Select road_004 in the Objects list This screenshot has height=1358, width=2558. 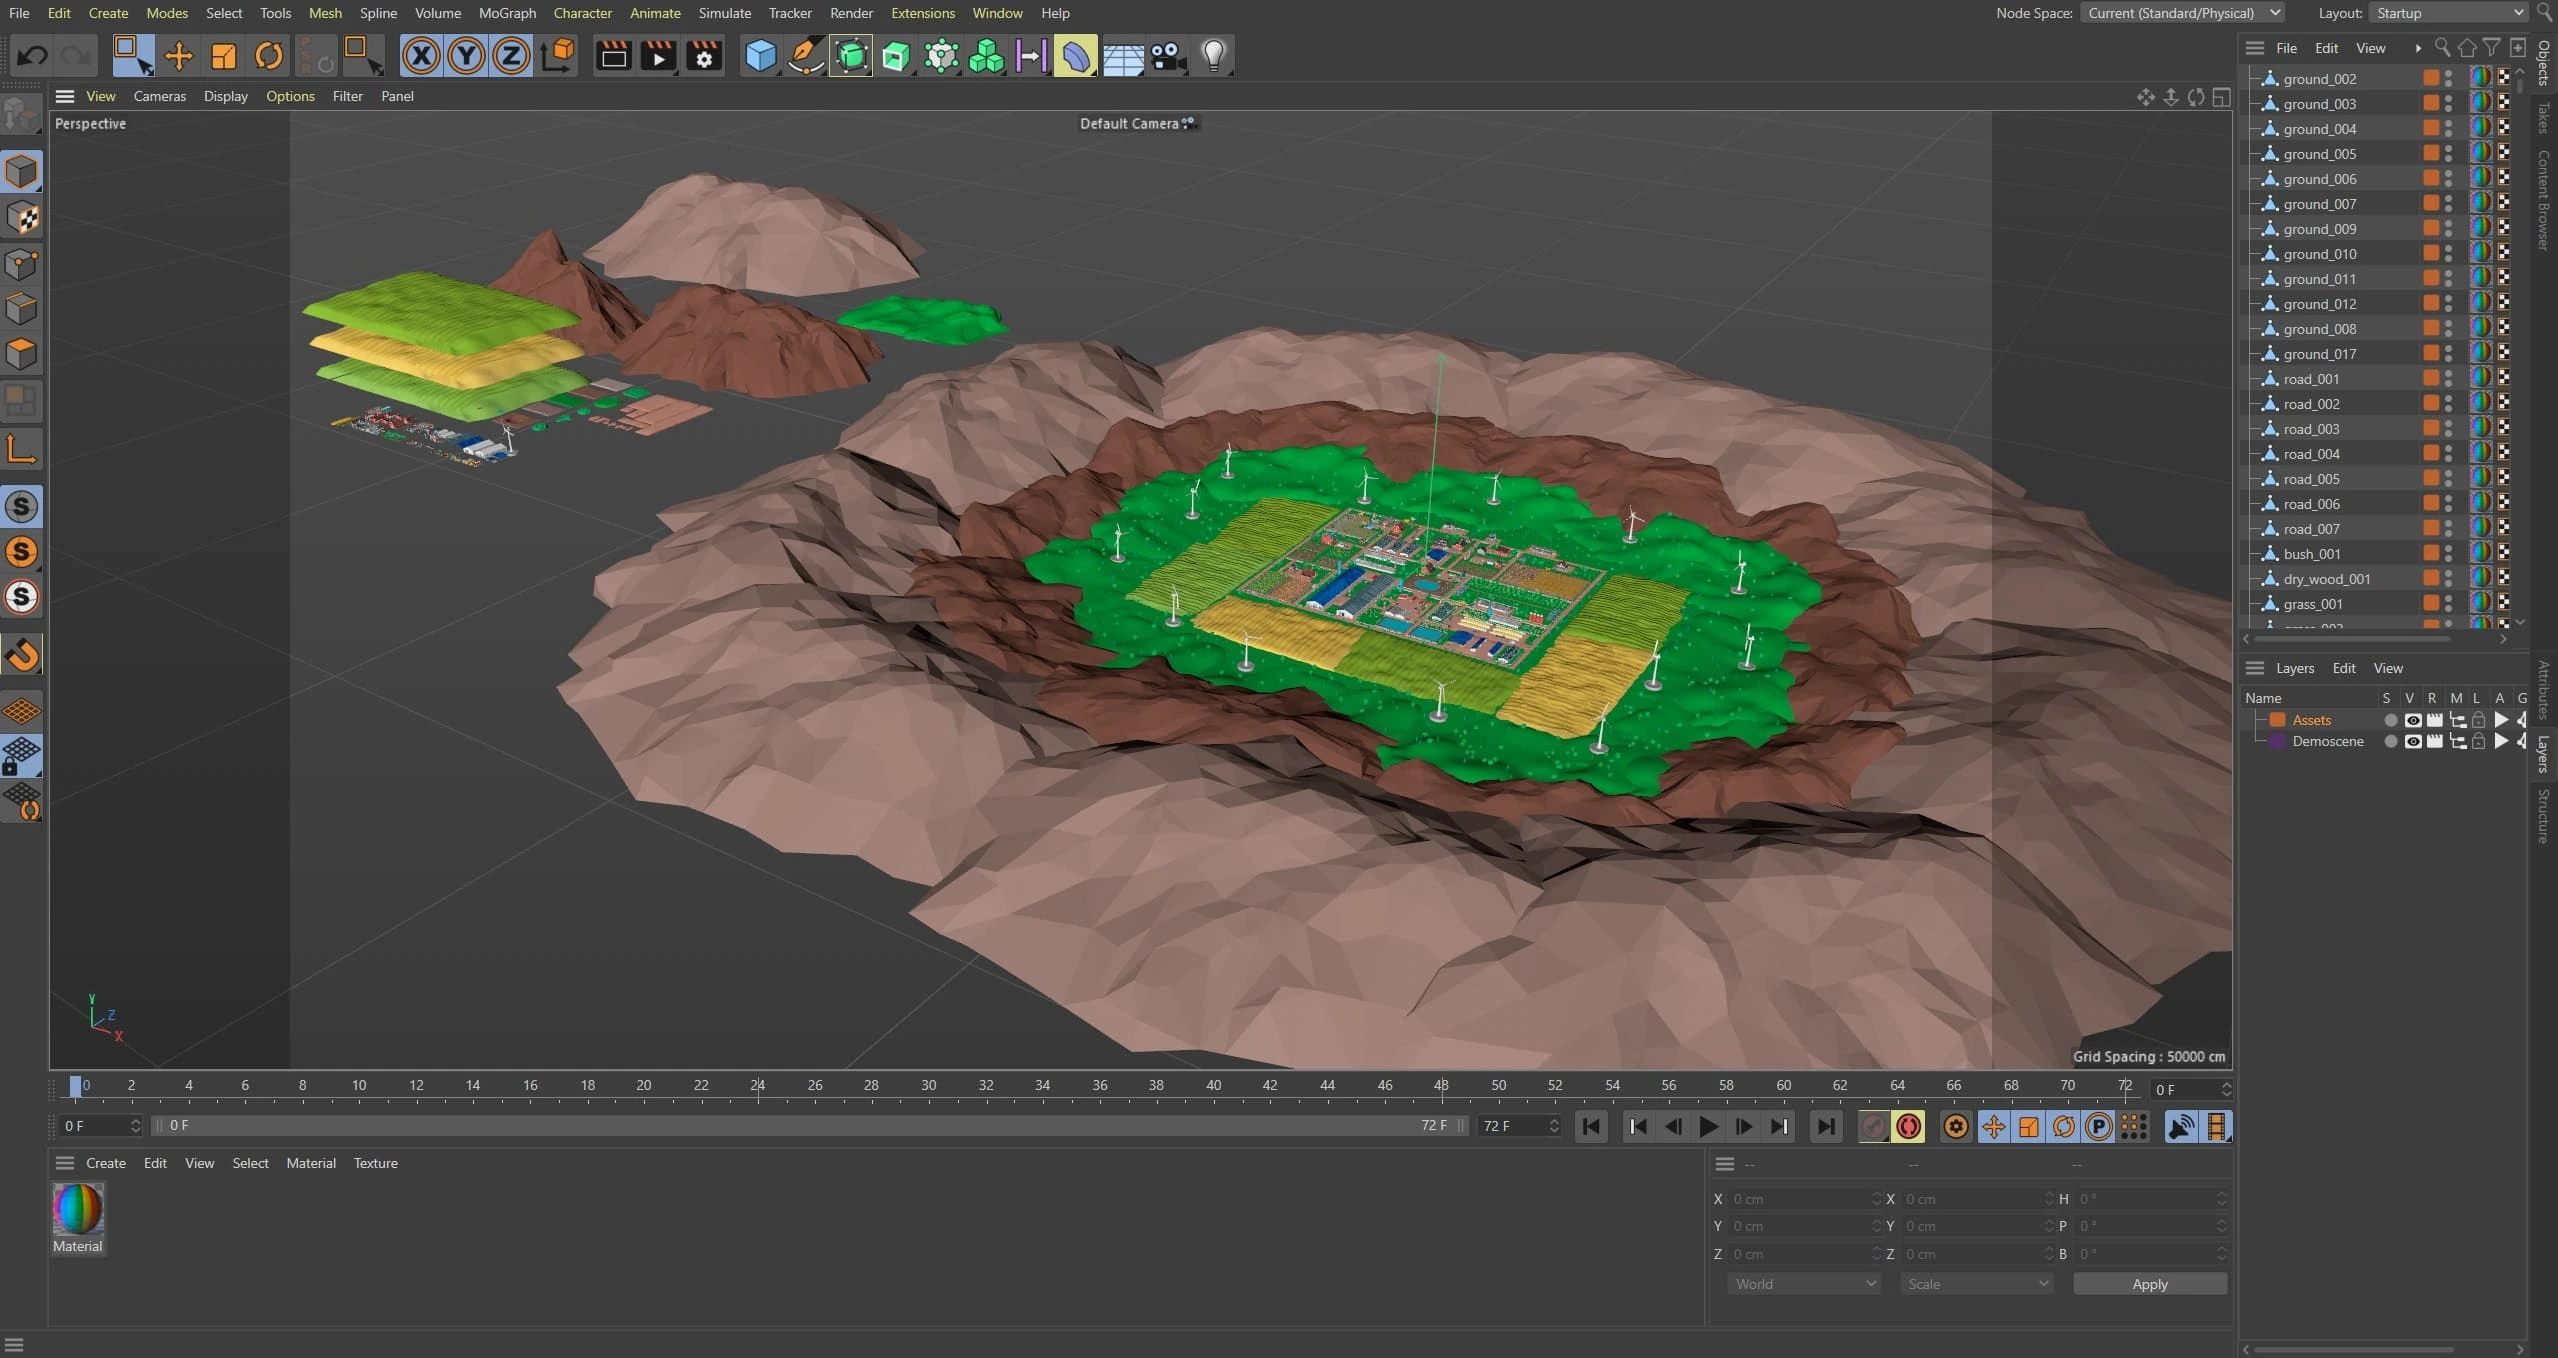point(2311,454)
